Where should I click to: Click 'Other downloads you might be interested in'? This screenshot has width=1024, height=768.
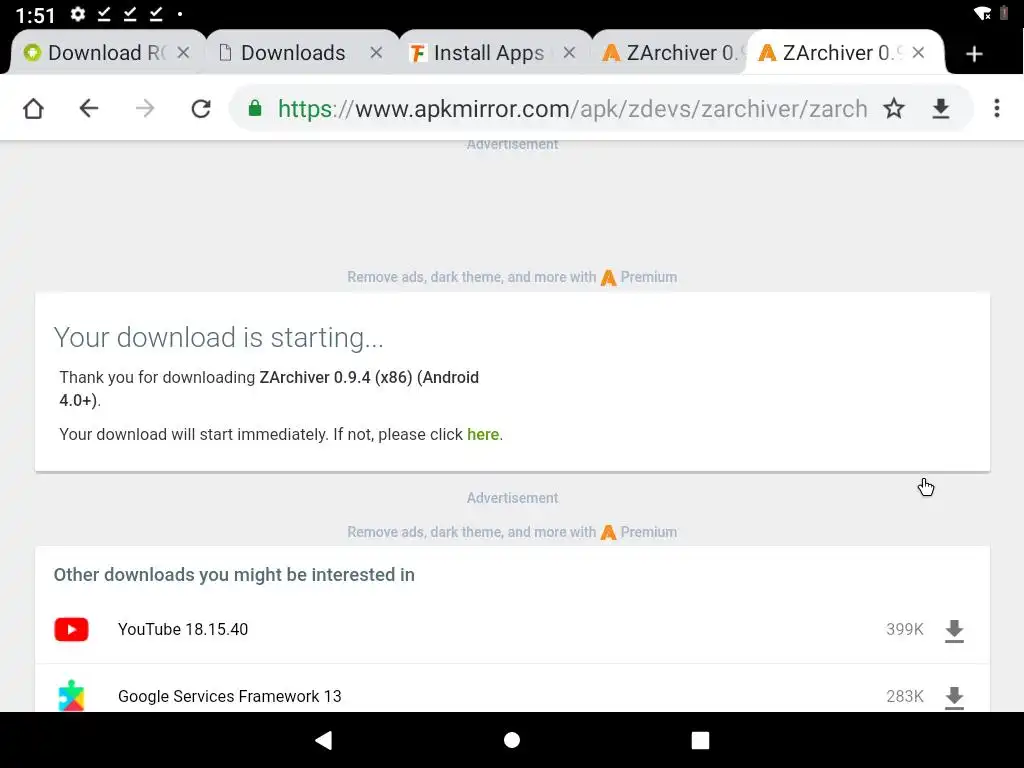point(234,575)
